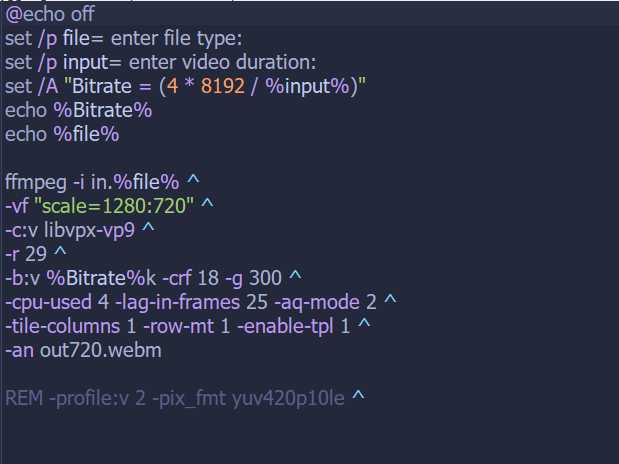Click the 'out720.webm' output filename
This screenshot has width=619, height=464.
(101, 351)
